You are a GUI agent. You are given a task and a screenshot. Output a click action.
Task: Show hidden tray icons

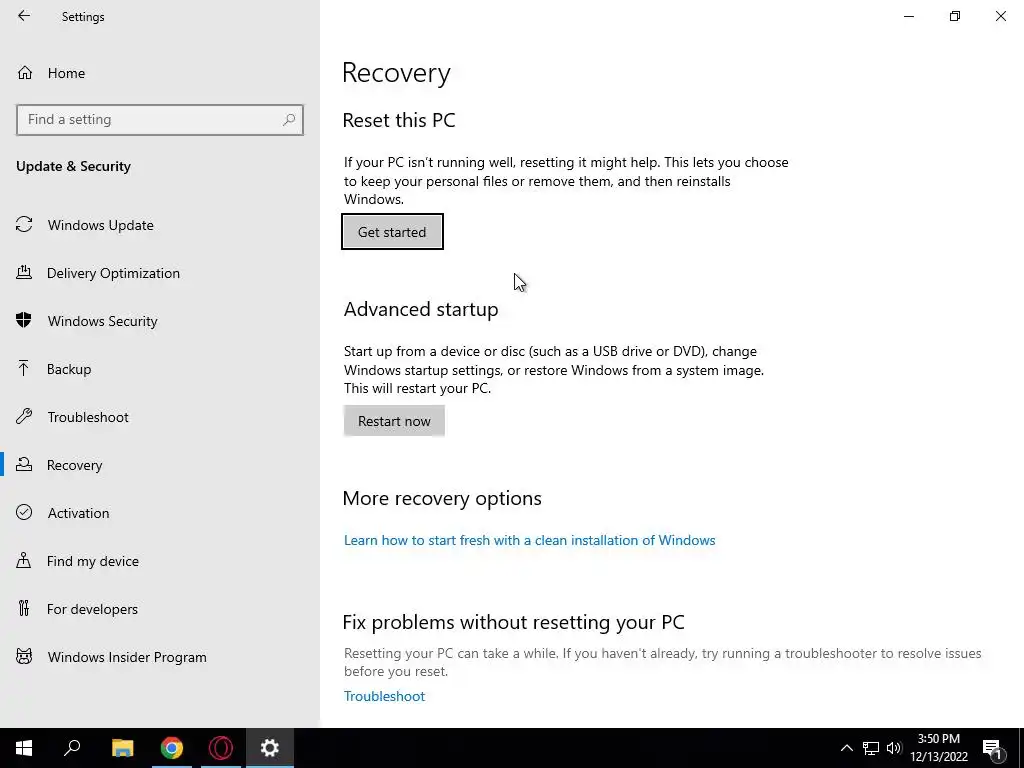[x=846, y=748]
